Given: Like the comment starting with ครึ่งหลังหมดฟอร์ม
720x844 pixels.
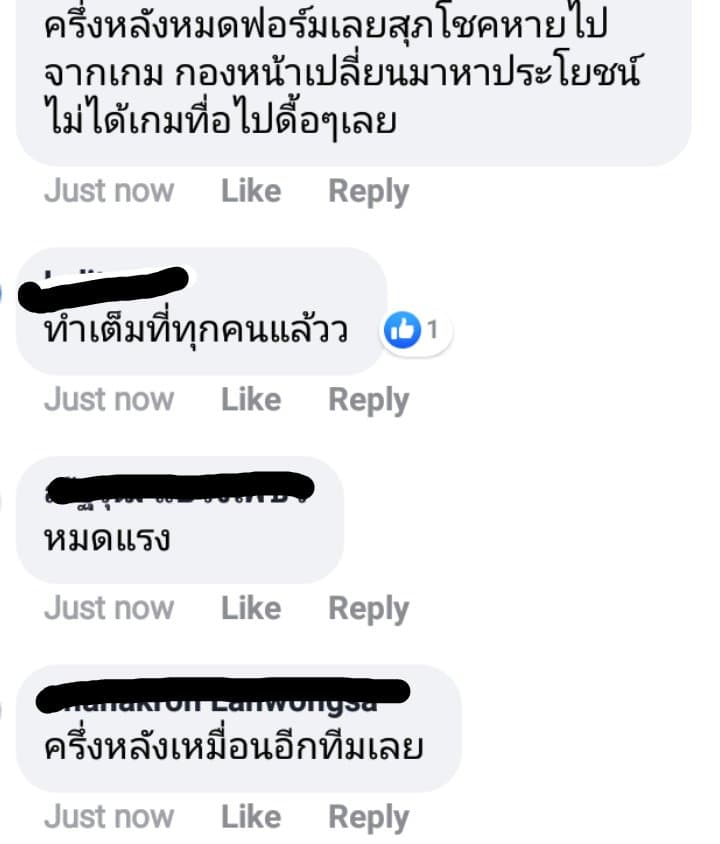Looking at the screenshot, I should (251, 191).
